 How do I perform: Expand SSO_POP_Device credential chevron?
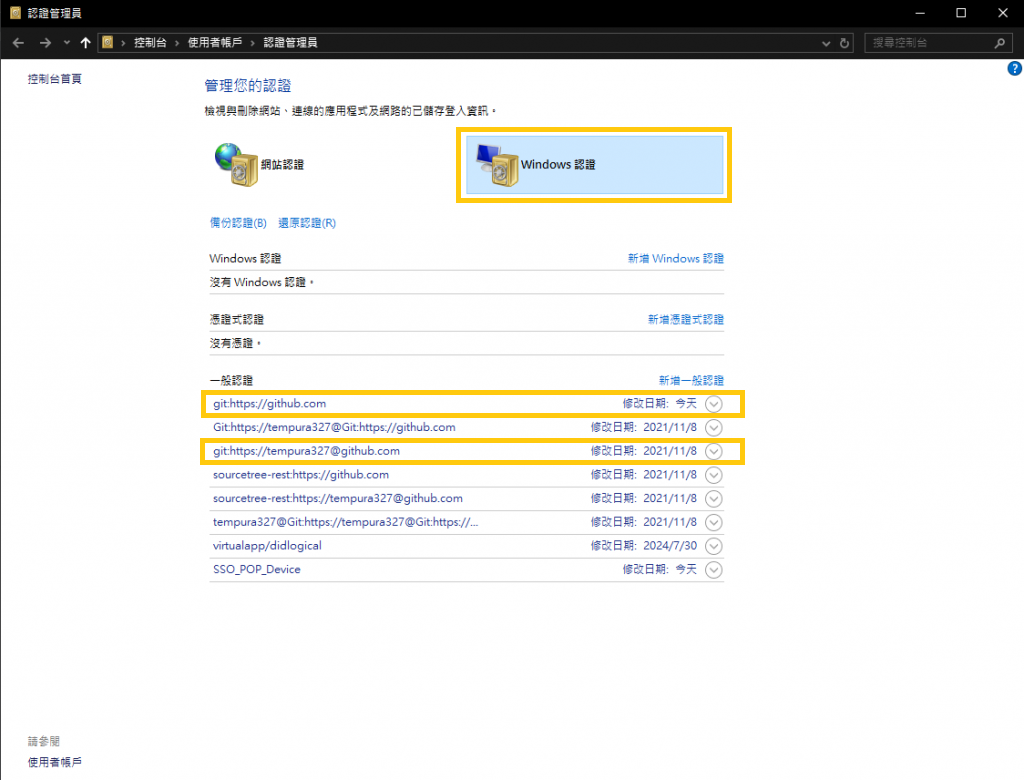click(x=714, y=570)
